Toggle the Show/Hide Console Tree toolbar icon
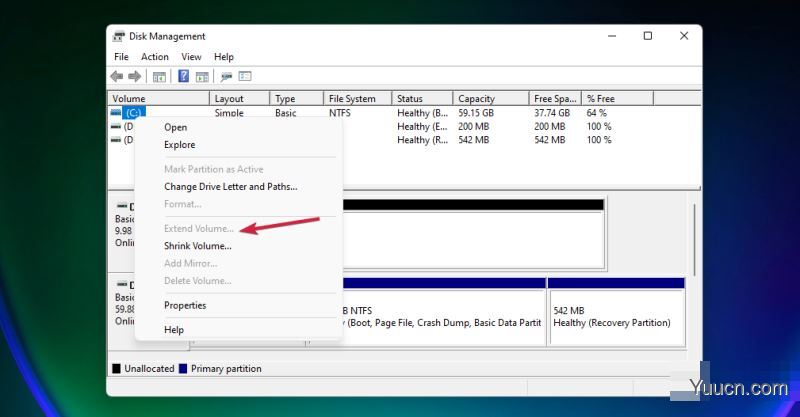This screenshot has width=800, height=417. point(159,77)
